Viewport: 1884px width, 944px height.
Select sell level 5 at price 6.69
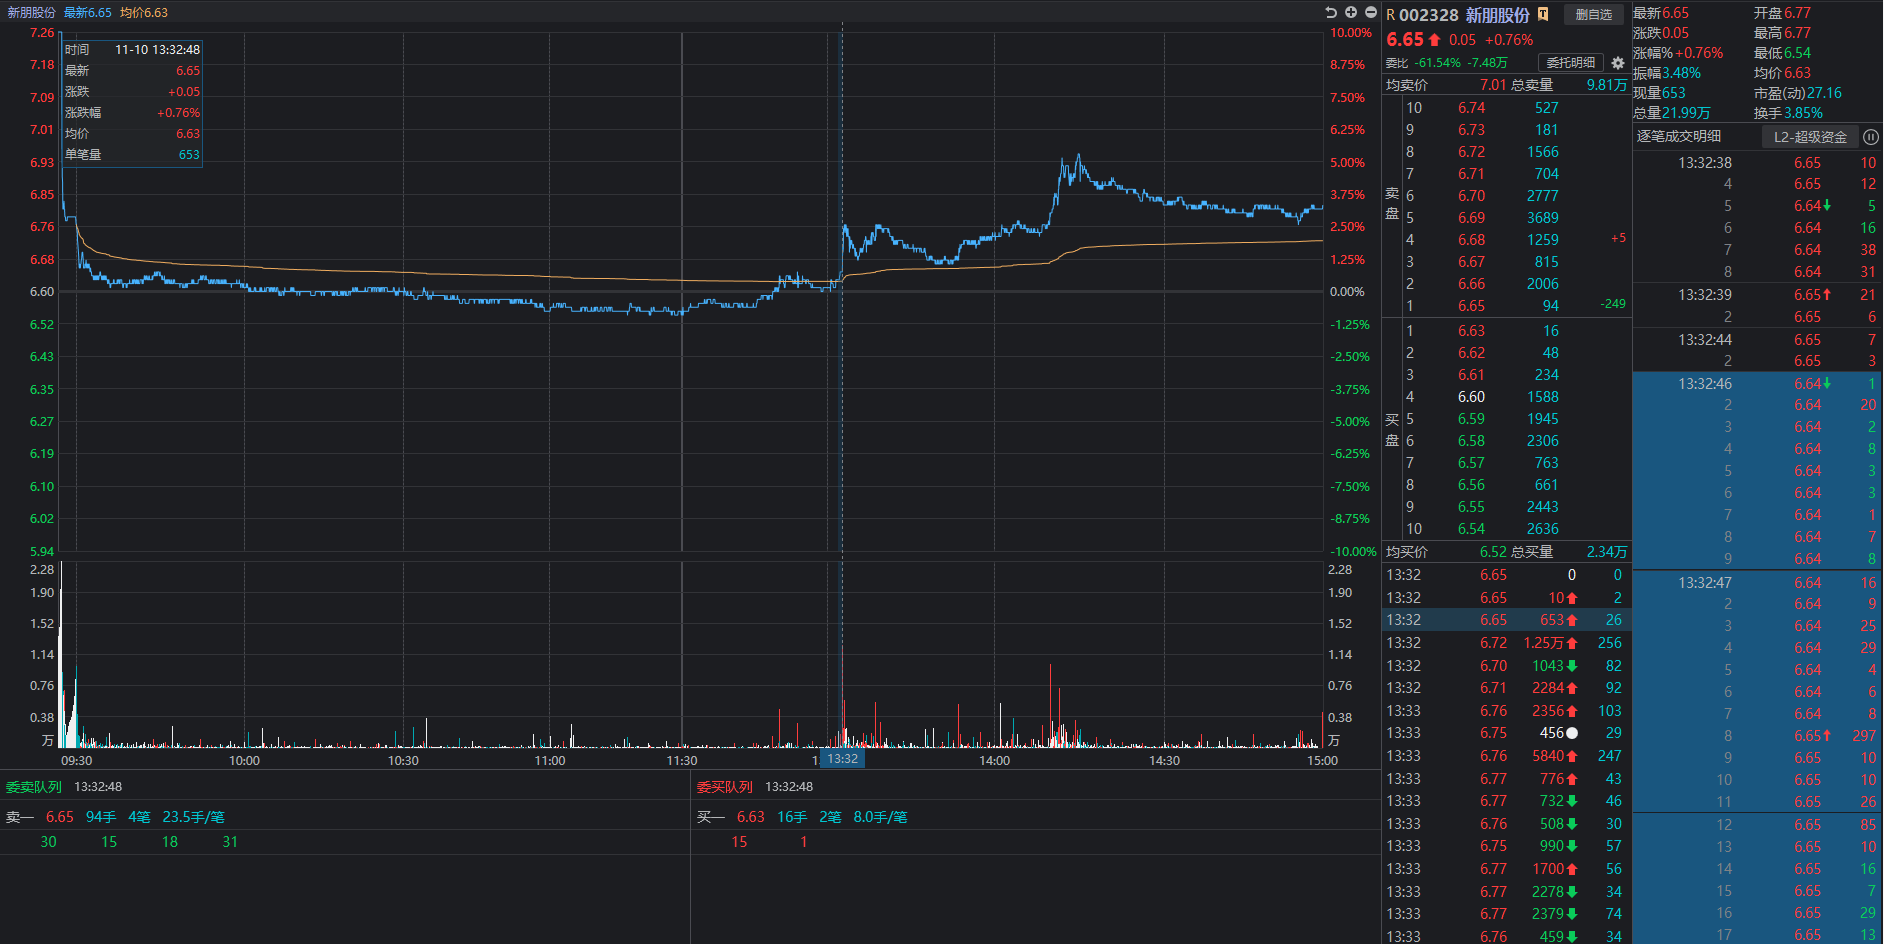pyautogui.click(x=1471, y=218)
